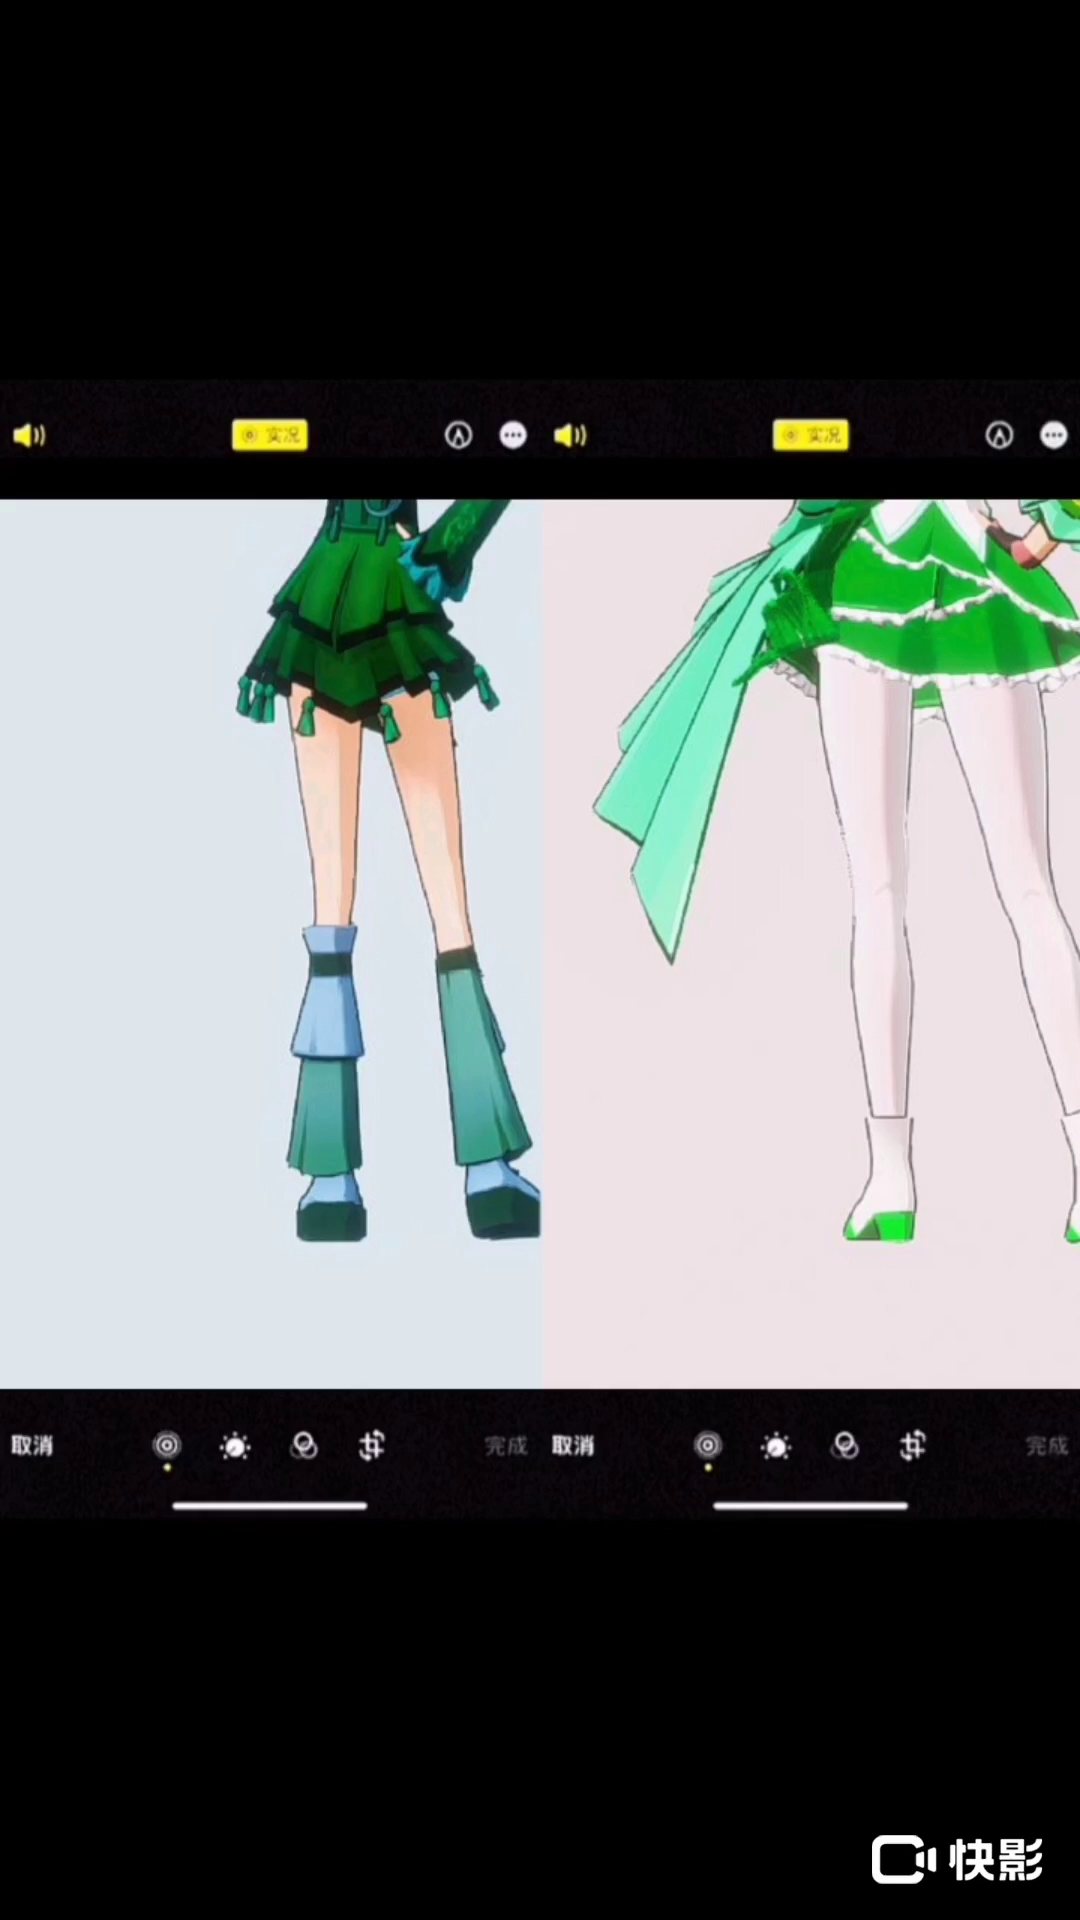The width and height of the screenshot is (1080, 1920).
Task: Tap 取消 cancel in right editor
Action: (x=573, y=1445)
